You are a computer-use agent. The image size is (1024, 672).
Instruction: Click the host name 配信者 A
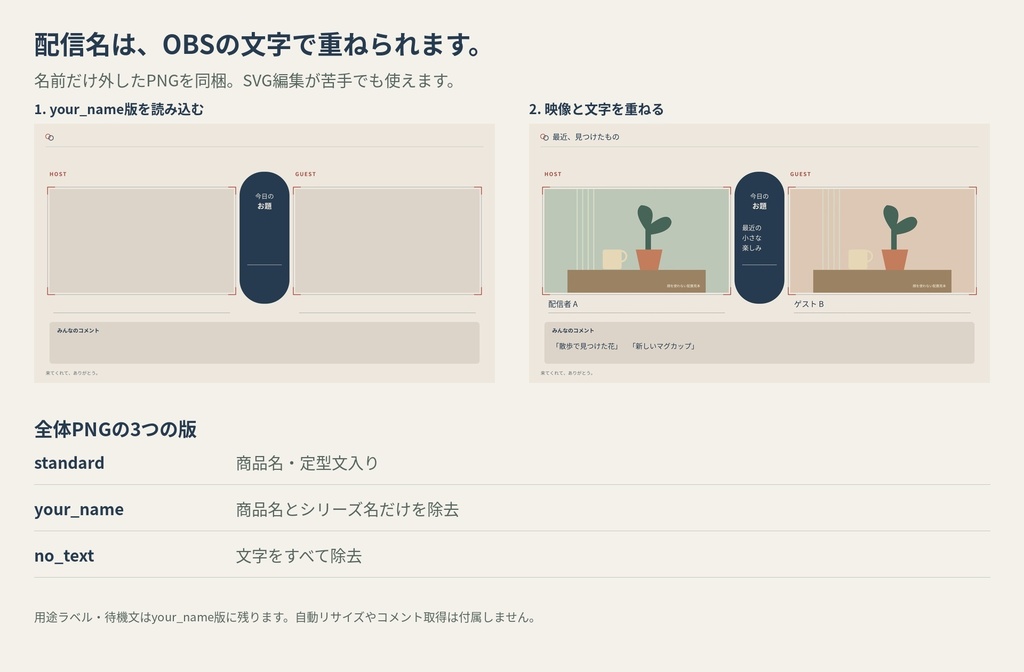[x=563, y=304]
